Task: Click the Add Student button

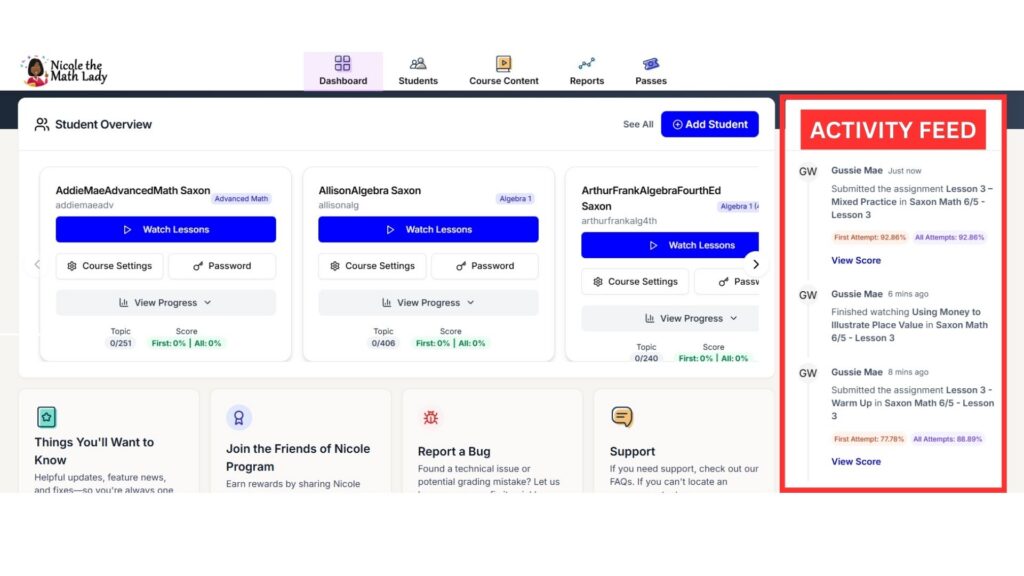Action: pos(710,124)
